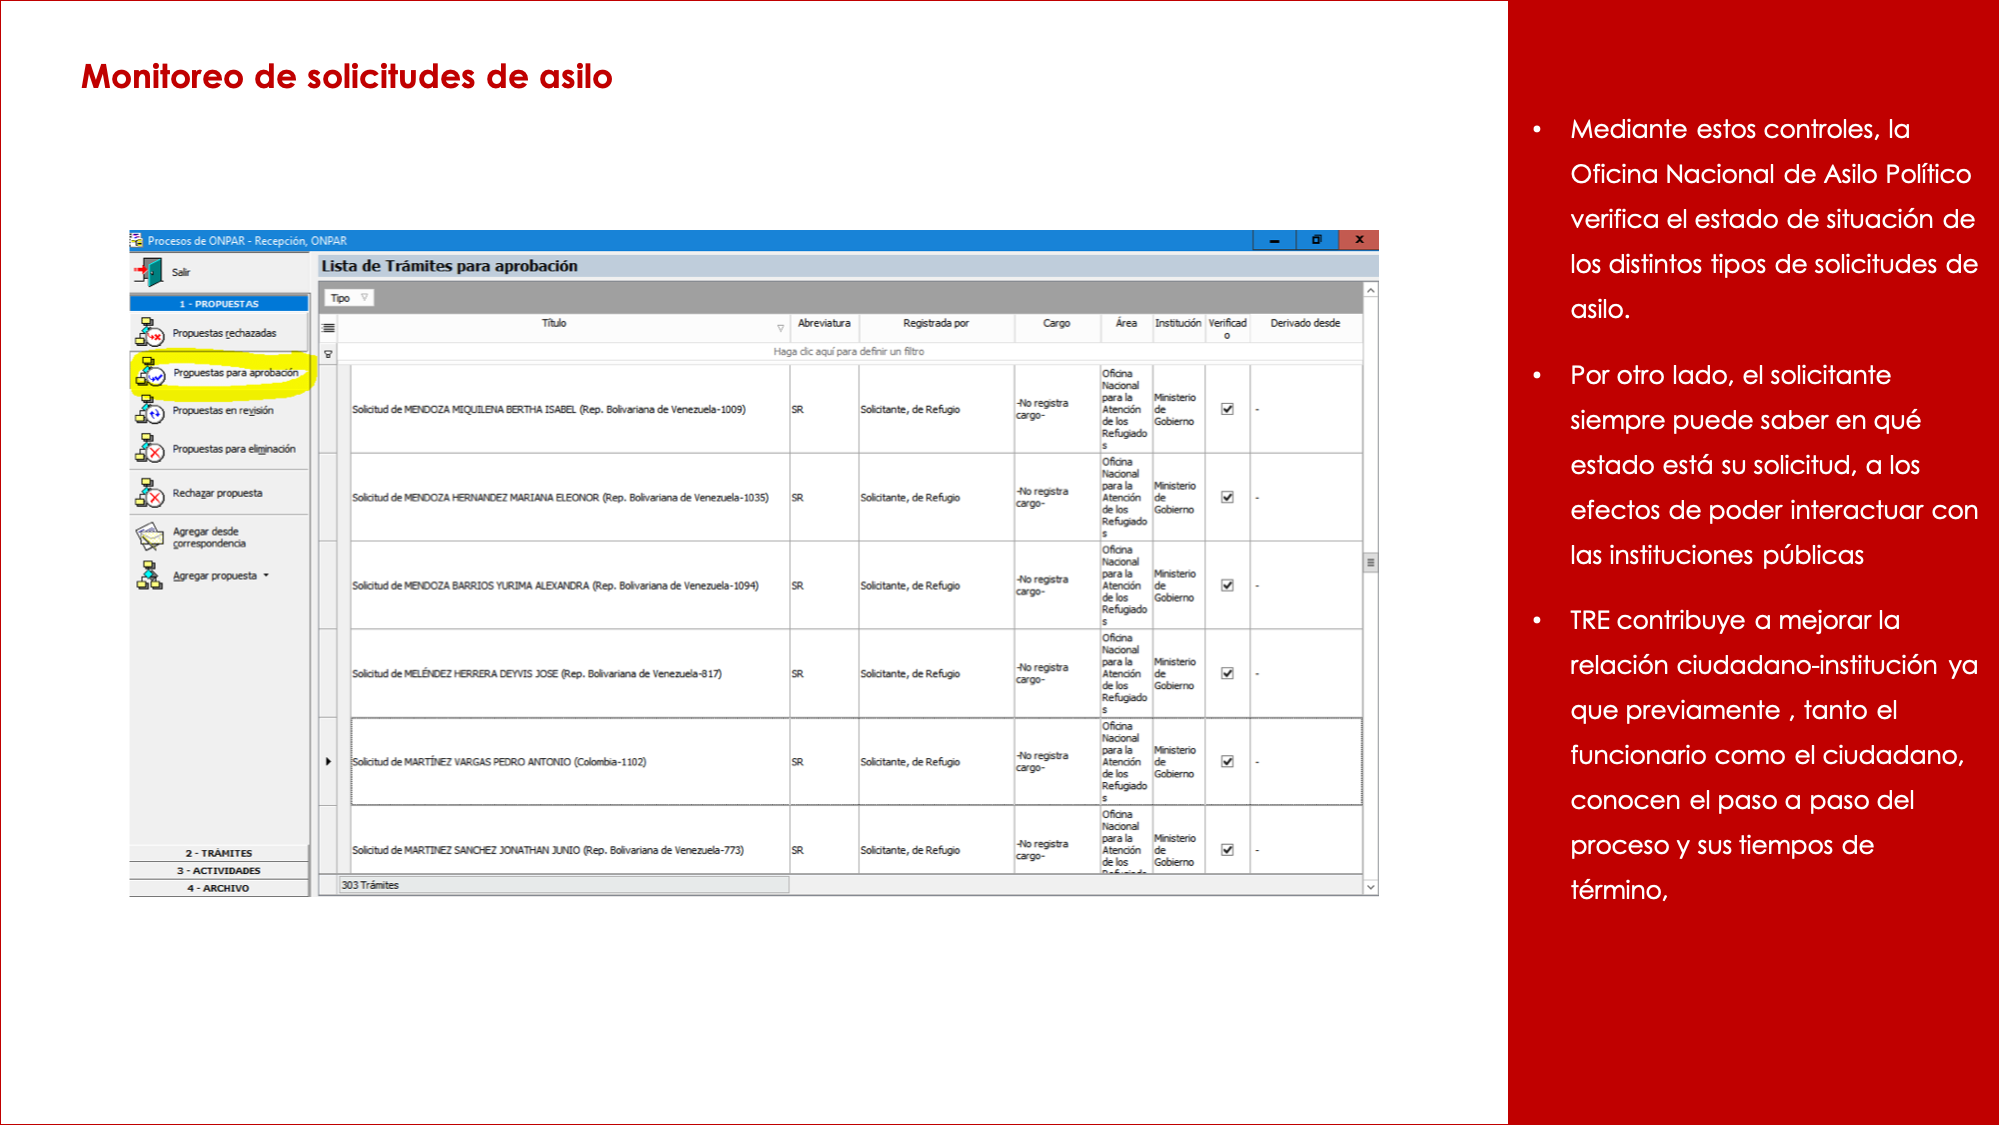
Task: Click the scrollbar down arrow of the list
Action: tap(1371, 887)
